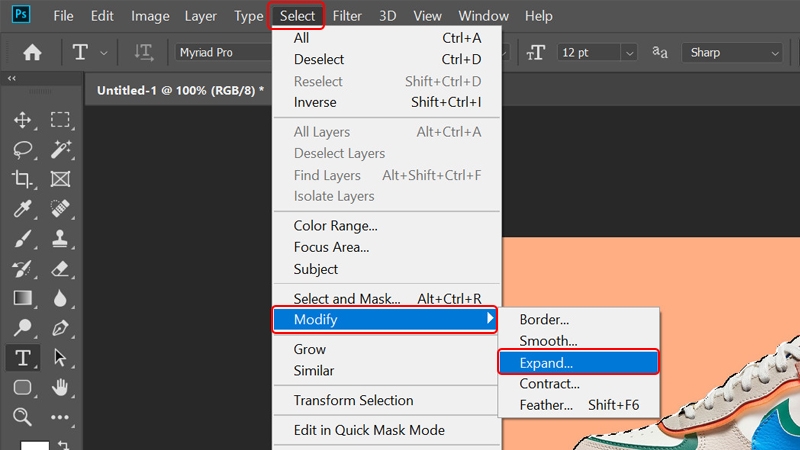This screenshot has width=800, height=450.
Task: Choose Transform Selection entry
Action: [386, 400]
